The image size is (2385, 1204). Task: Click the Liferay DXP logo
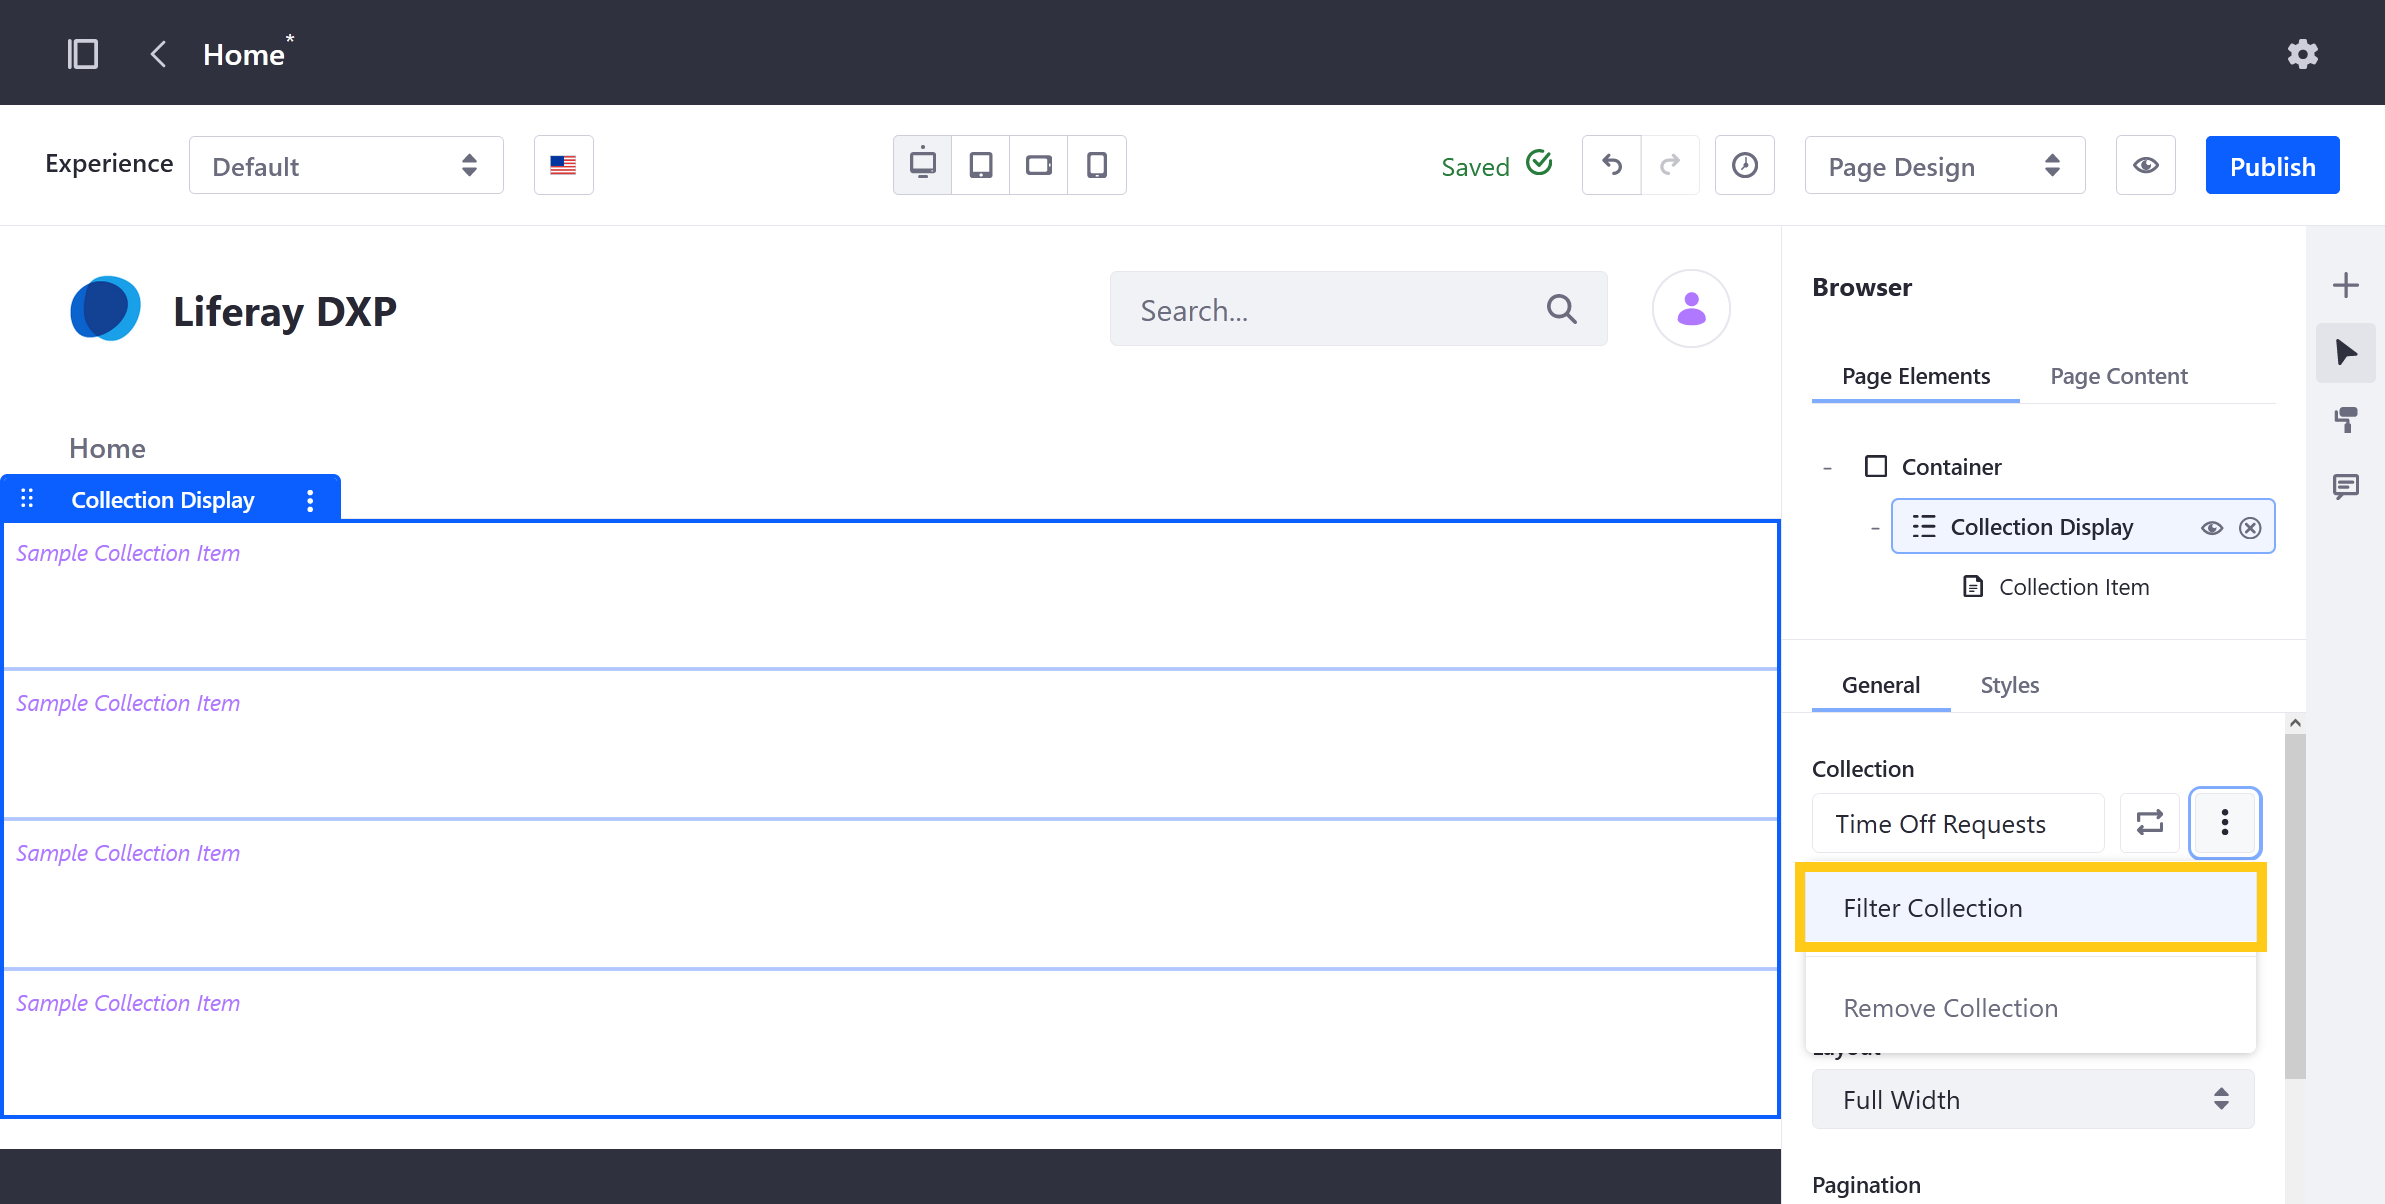pyautogui.click(x=105, y=309)
